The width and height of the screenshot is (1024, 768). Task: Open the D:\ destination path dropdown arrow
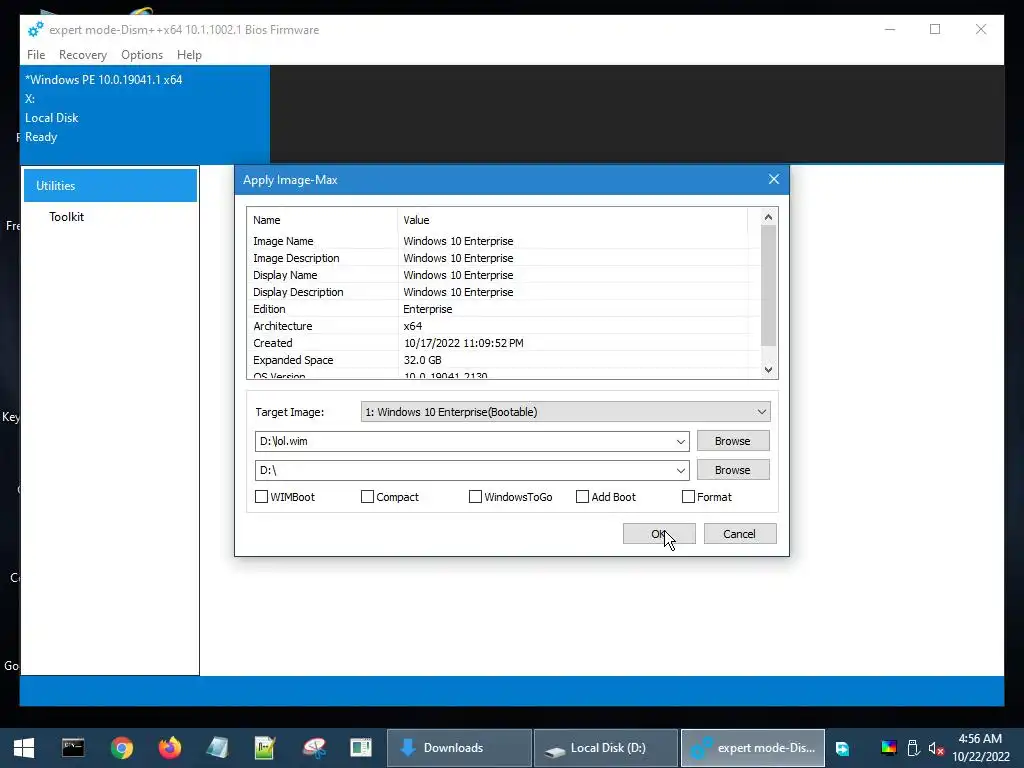tap(680, 470)
